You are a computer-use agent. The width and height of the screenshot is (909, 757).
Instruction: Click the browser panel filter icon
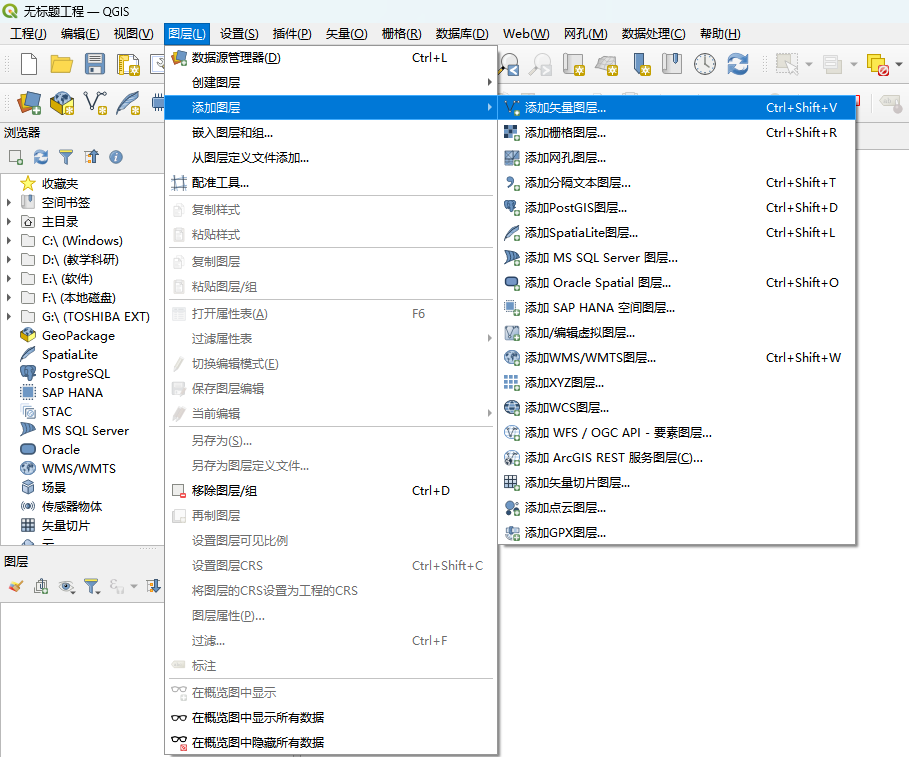point(66,157)
